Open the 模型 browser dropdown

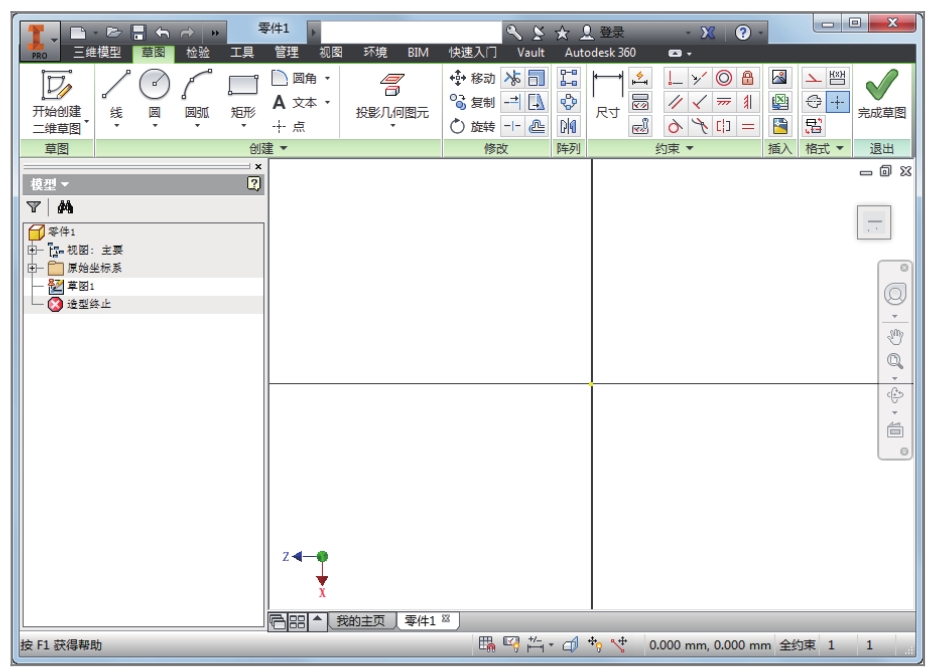[50, 184]
